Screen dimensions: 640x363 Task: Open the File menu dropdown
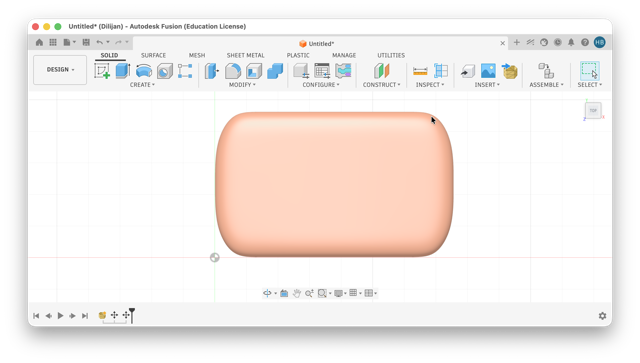coord(69,42)
